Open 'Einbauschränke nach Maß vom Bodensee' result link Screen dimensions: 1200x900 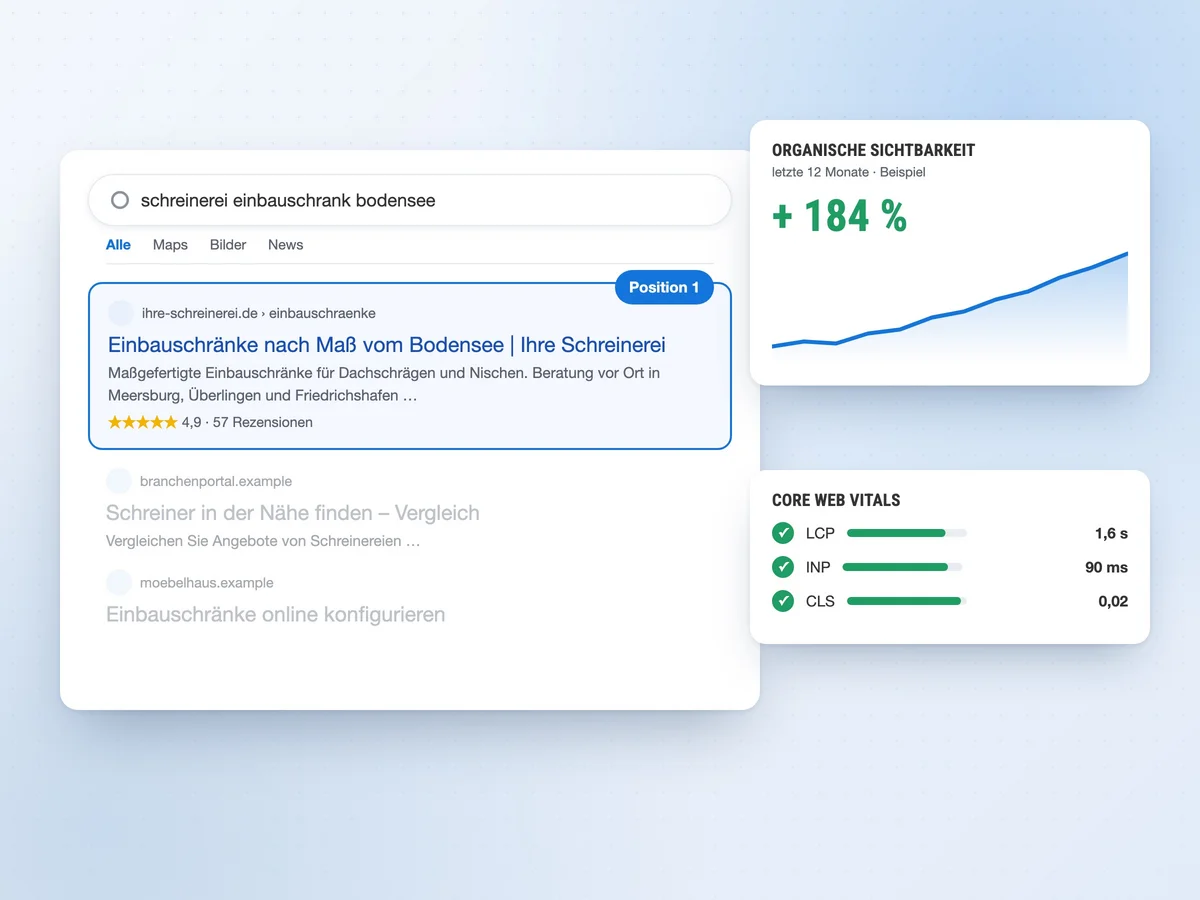386,345
